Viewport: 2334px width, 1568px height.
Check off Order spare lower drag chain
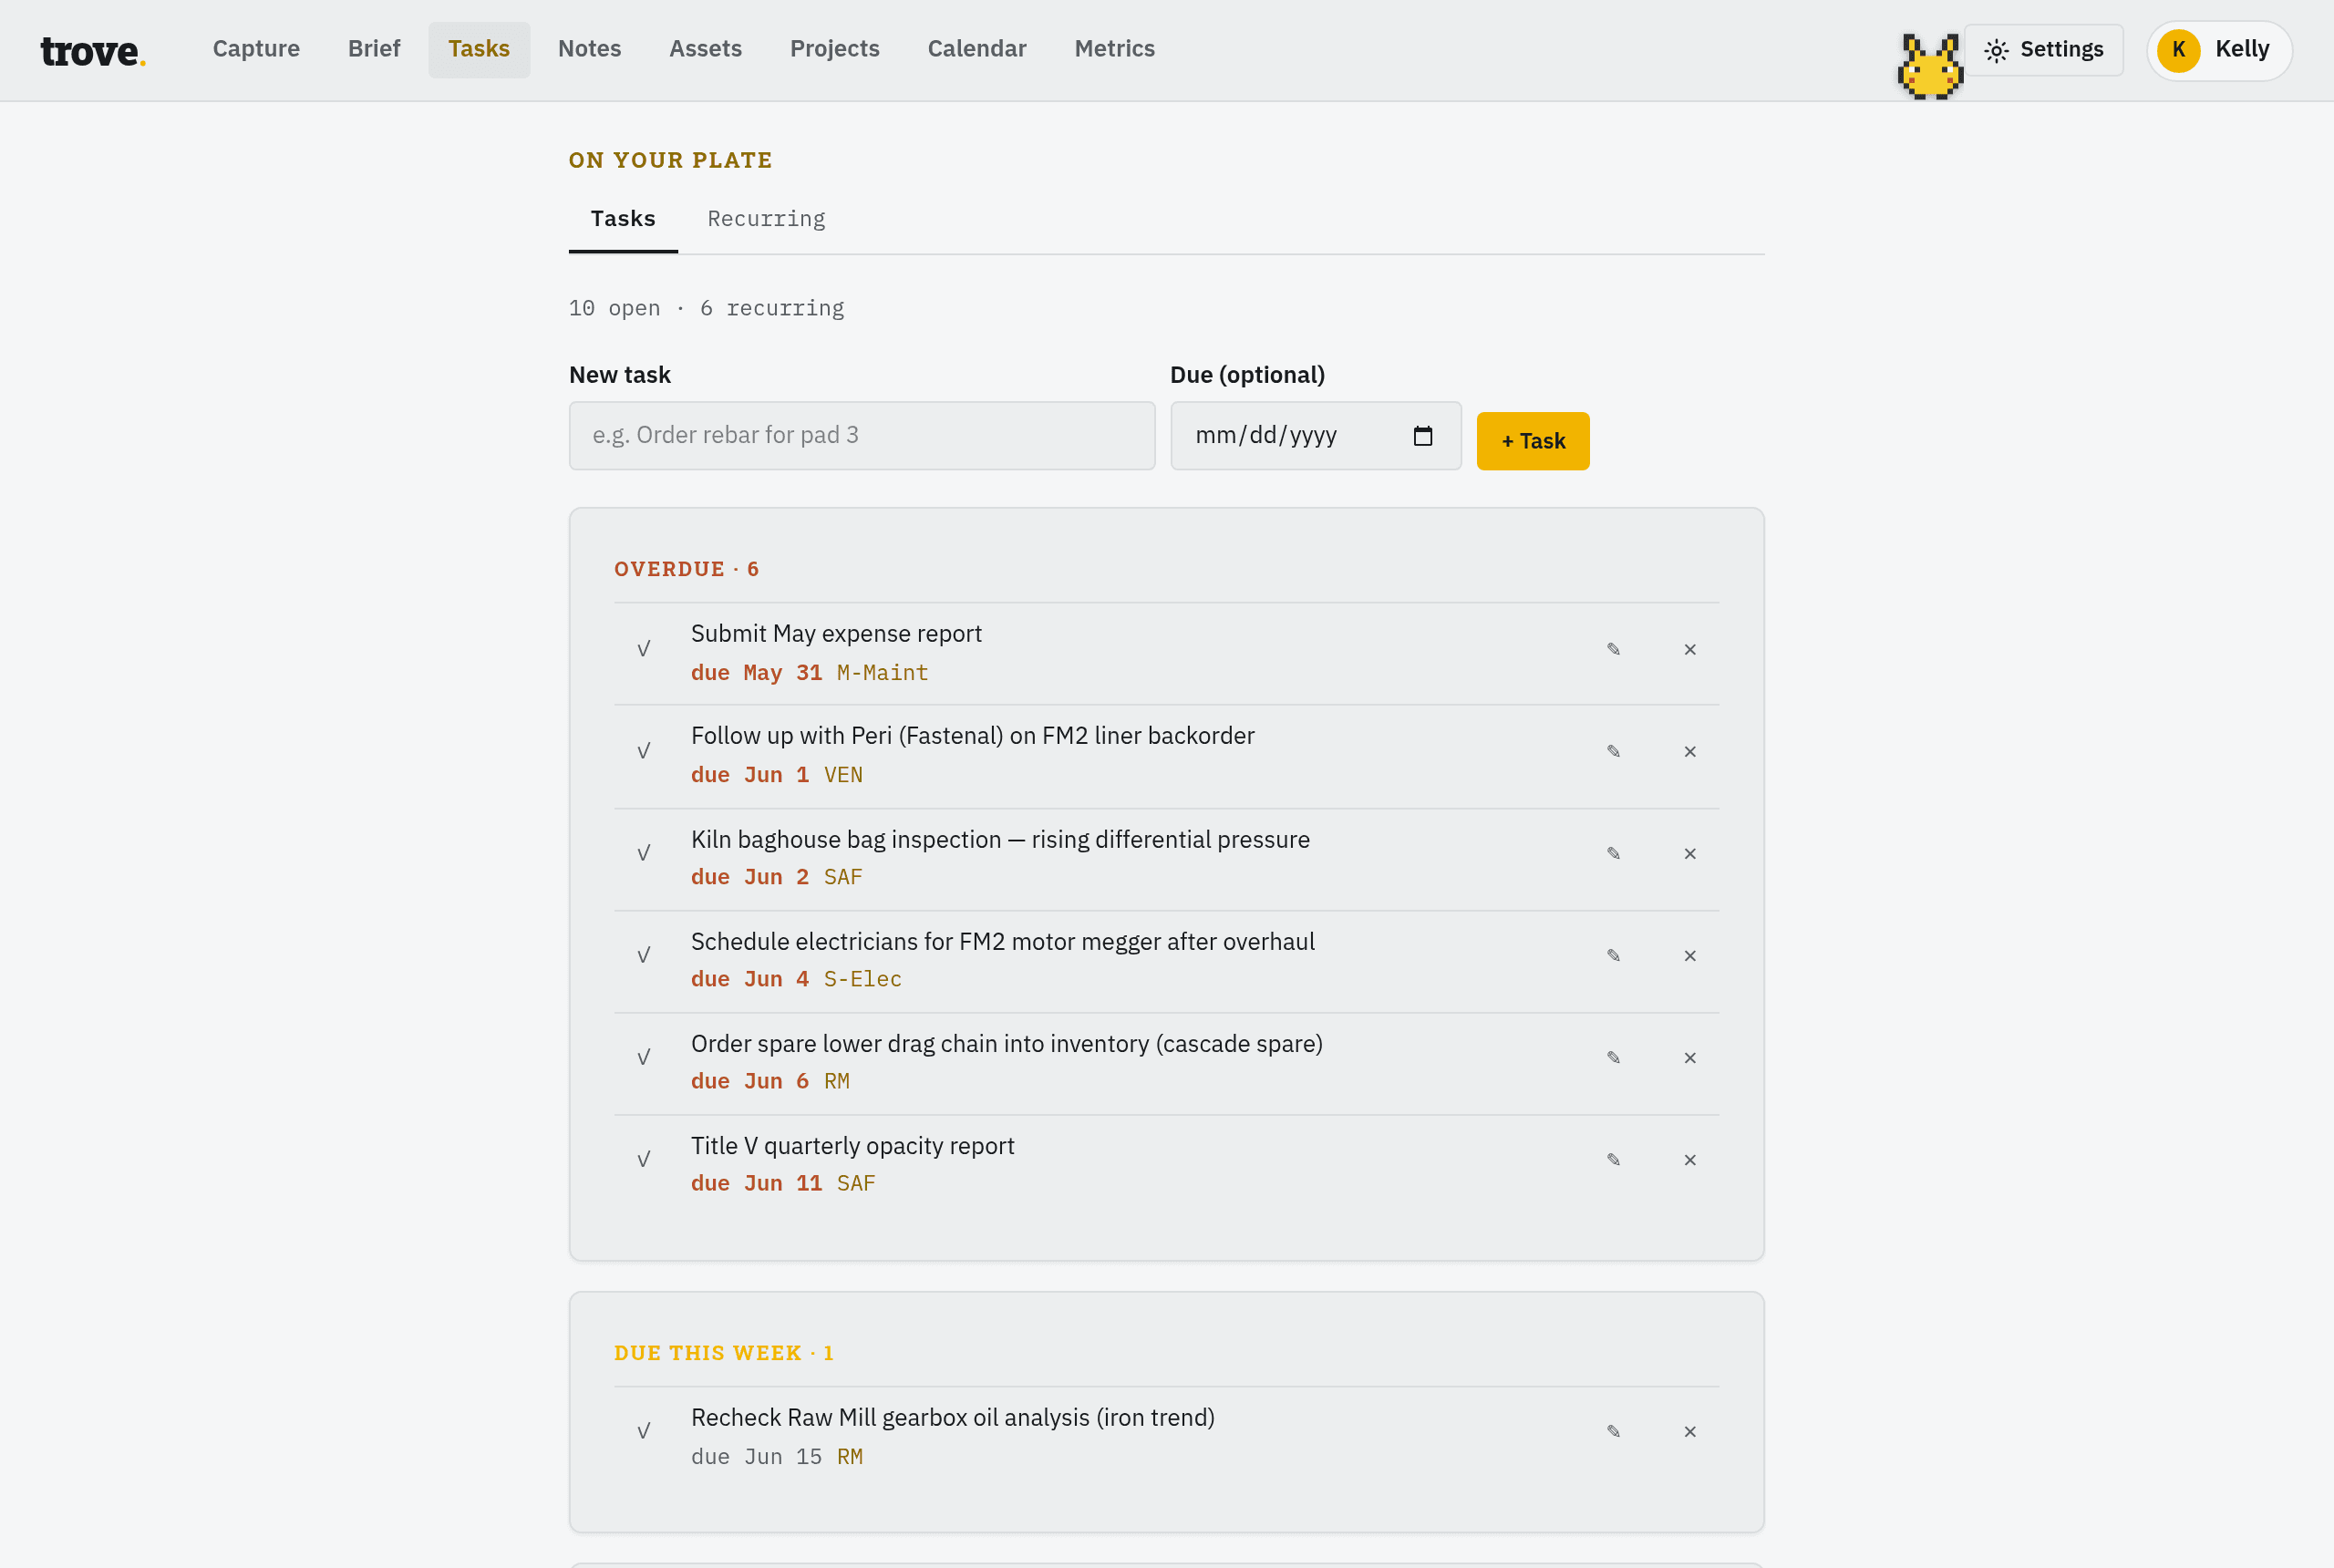pyautogui.click(x=644, y=1057)
